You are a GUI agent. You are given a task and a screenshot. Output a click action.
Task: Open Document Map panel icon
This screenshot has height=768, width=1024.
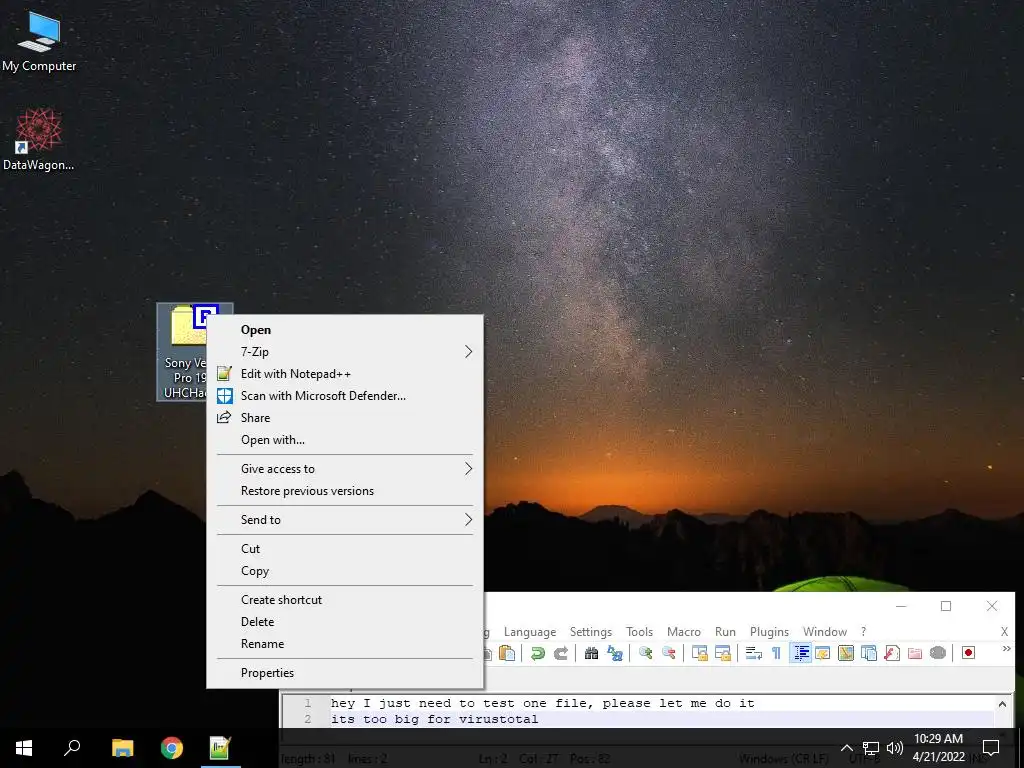846,653
